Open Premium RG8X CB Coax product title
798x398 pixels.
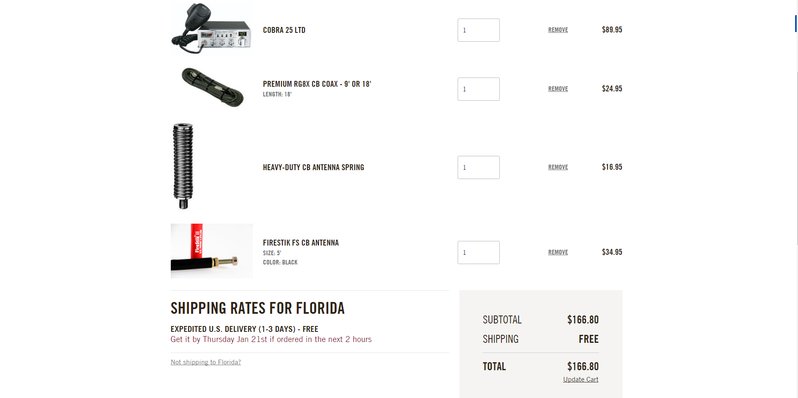(x=317, y=84)
